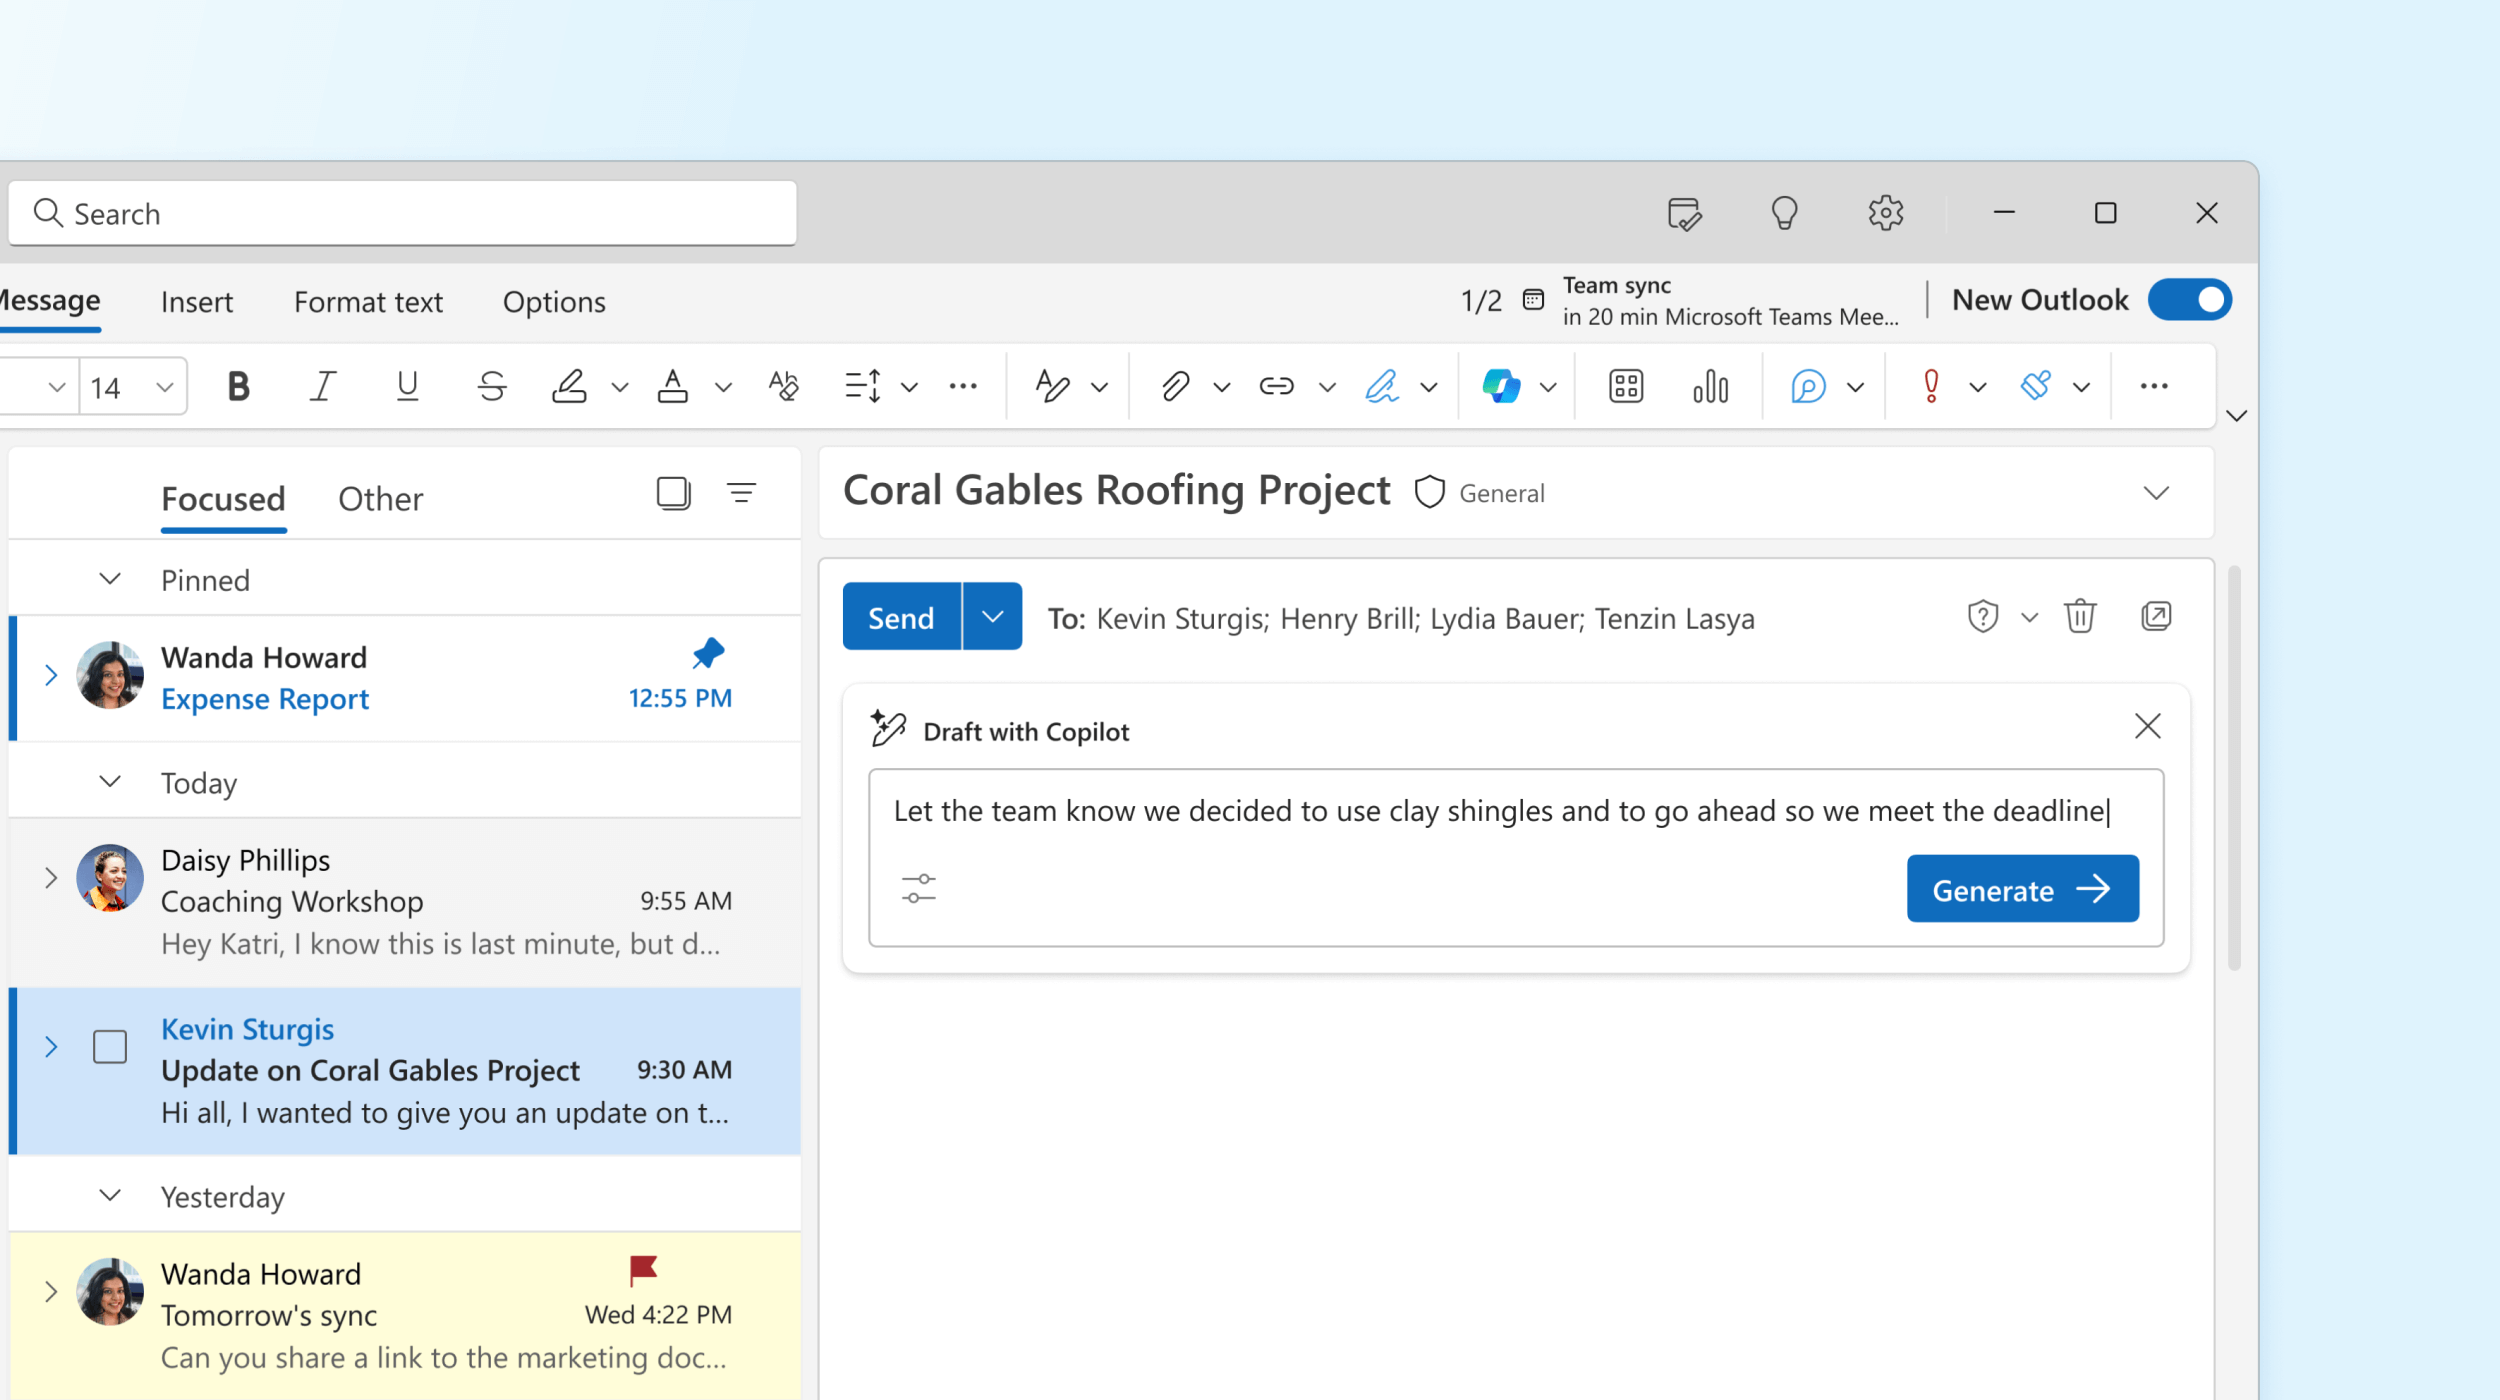Click the Attach file icon

click(1168, 385)
